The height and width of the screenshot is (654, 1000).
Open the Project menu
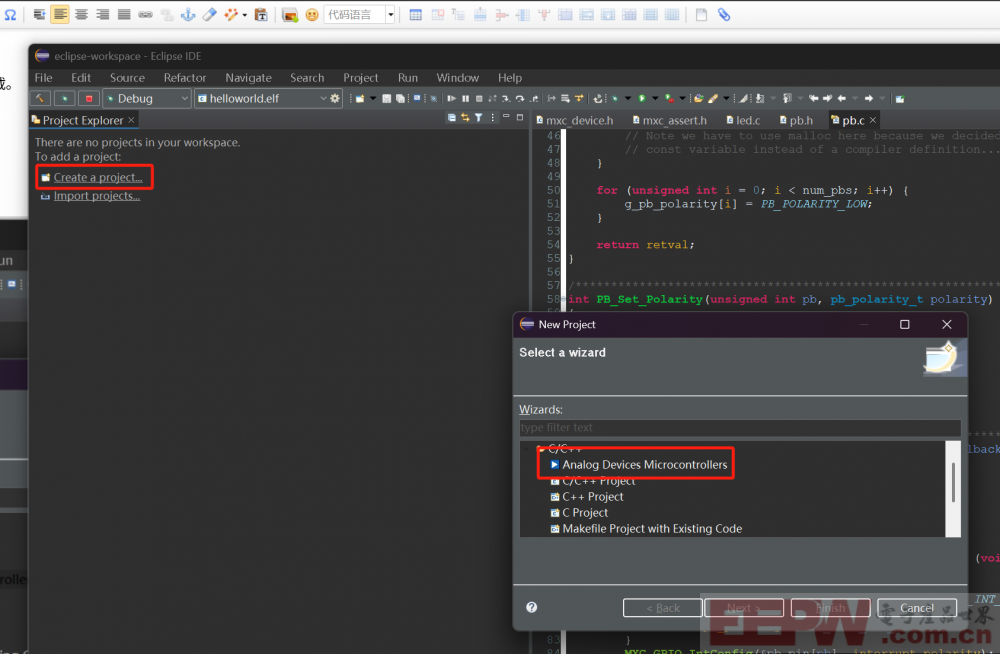[x=360, y=77]
